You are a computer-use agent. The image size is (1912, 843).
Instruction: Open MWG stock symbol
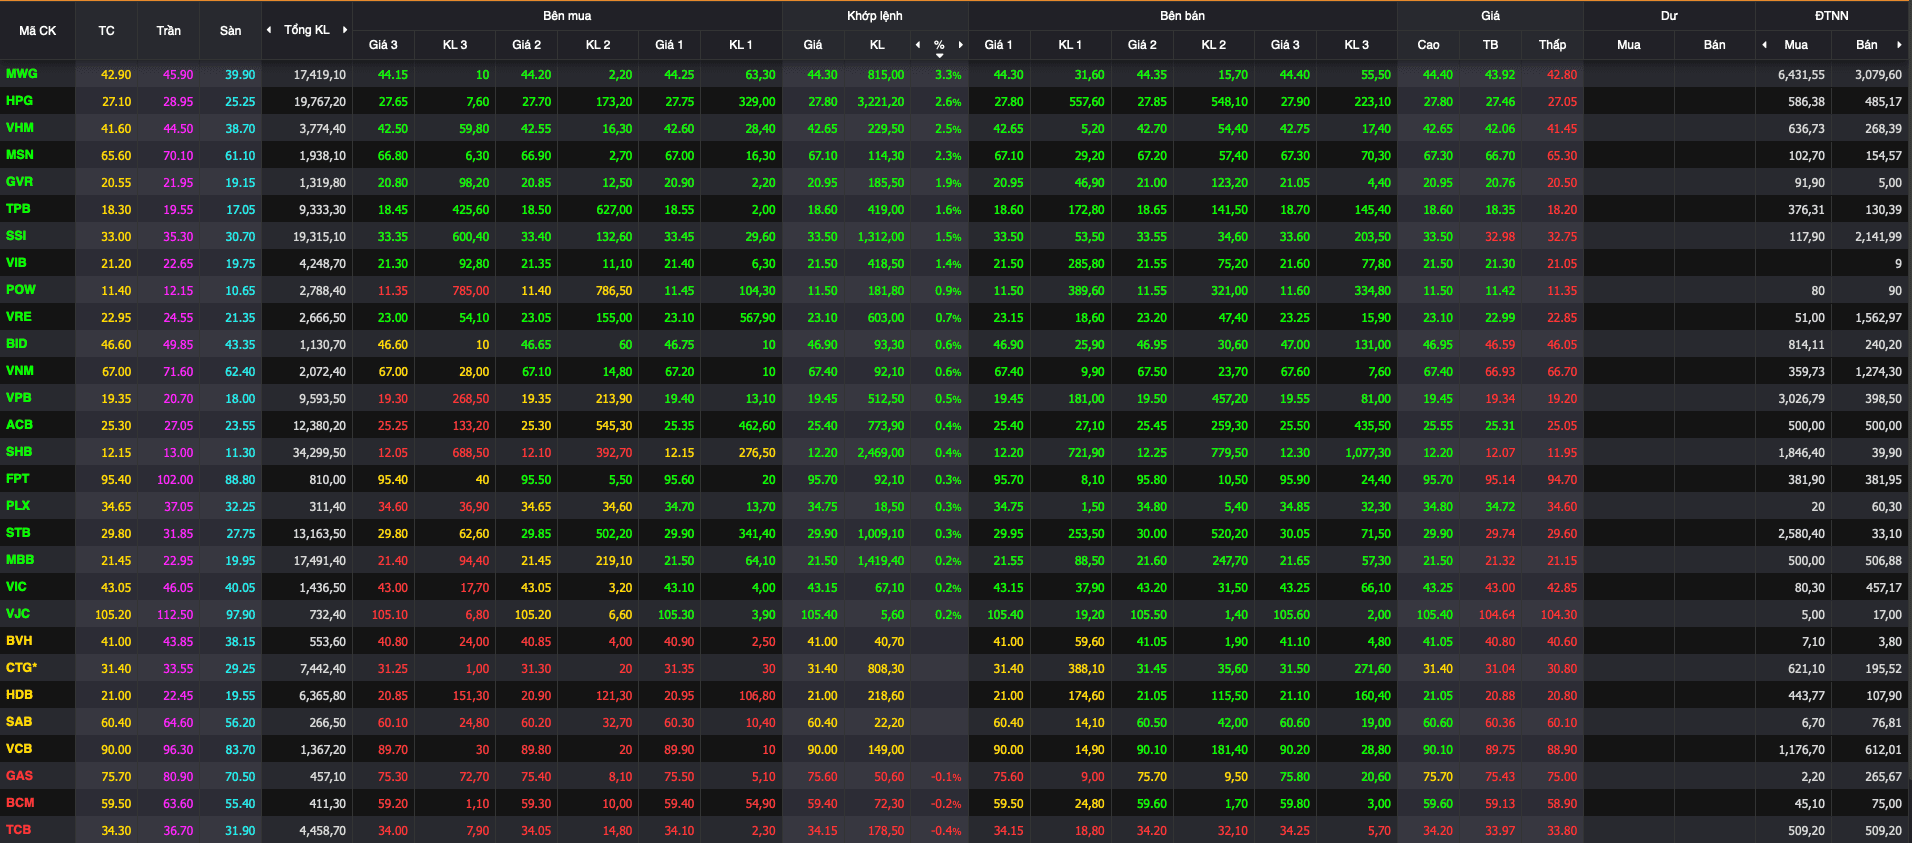(x=21, y=74)
